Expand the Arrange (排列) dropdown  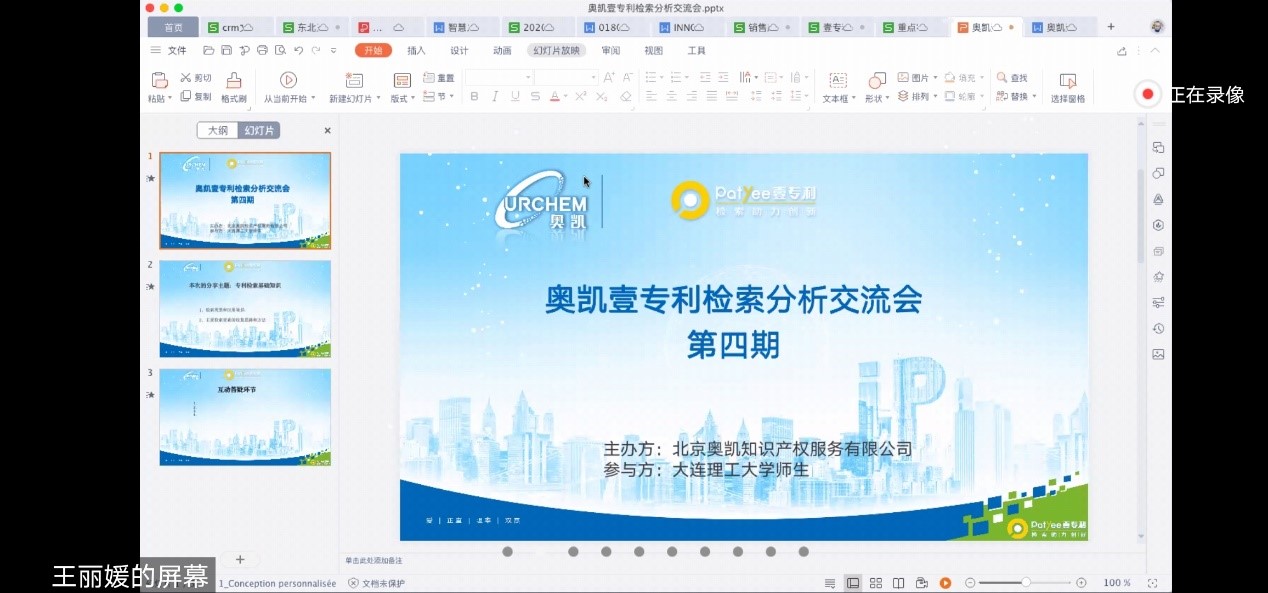pyautogui.click(x=919, y=97)
